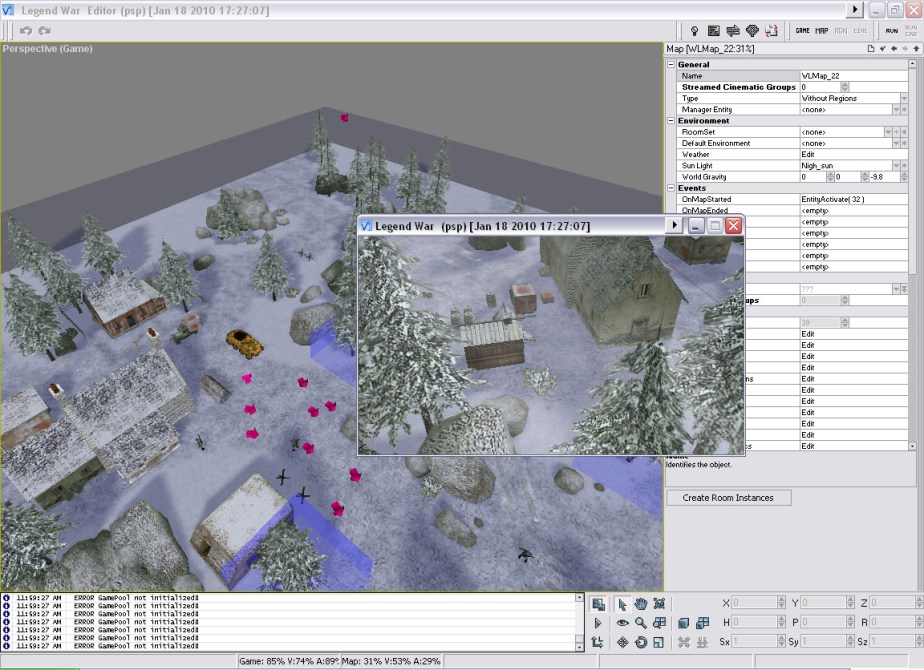Image resolution: width=924 pixels, height=670 pixels.
Task: Activate the pan hand tool
Action: [640, 606]
